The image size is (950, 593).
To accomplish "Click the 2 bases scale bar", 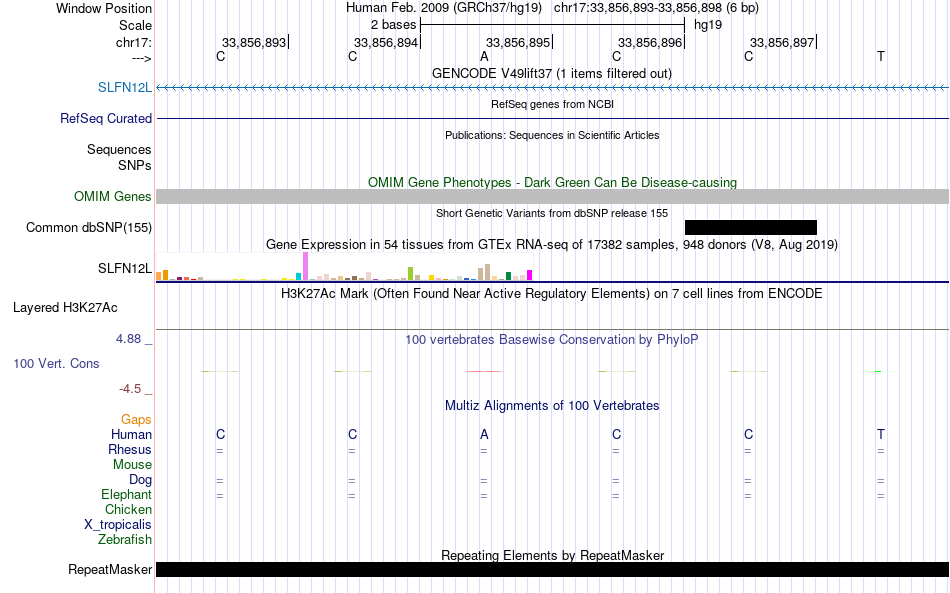I will [552, 25].
